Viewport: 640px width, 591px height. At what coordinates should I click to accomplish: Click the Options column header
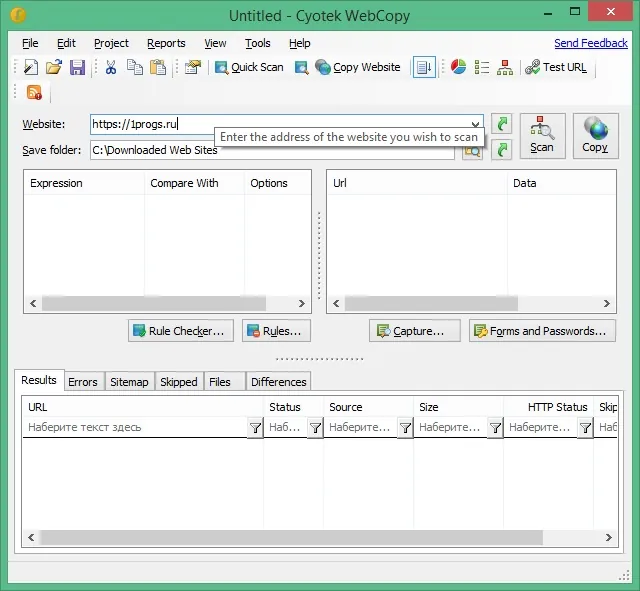point(278,183)
